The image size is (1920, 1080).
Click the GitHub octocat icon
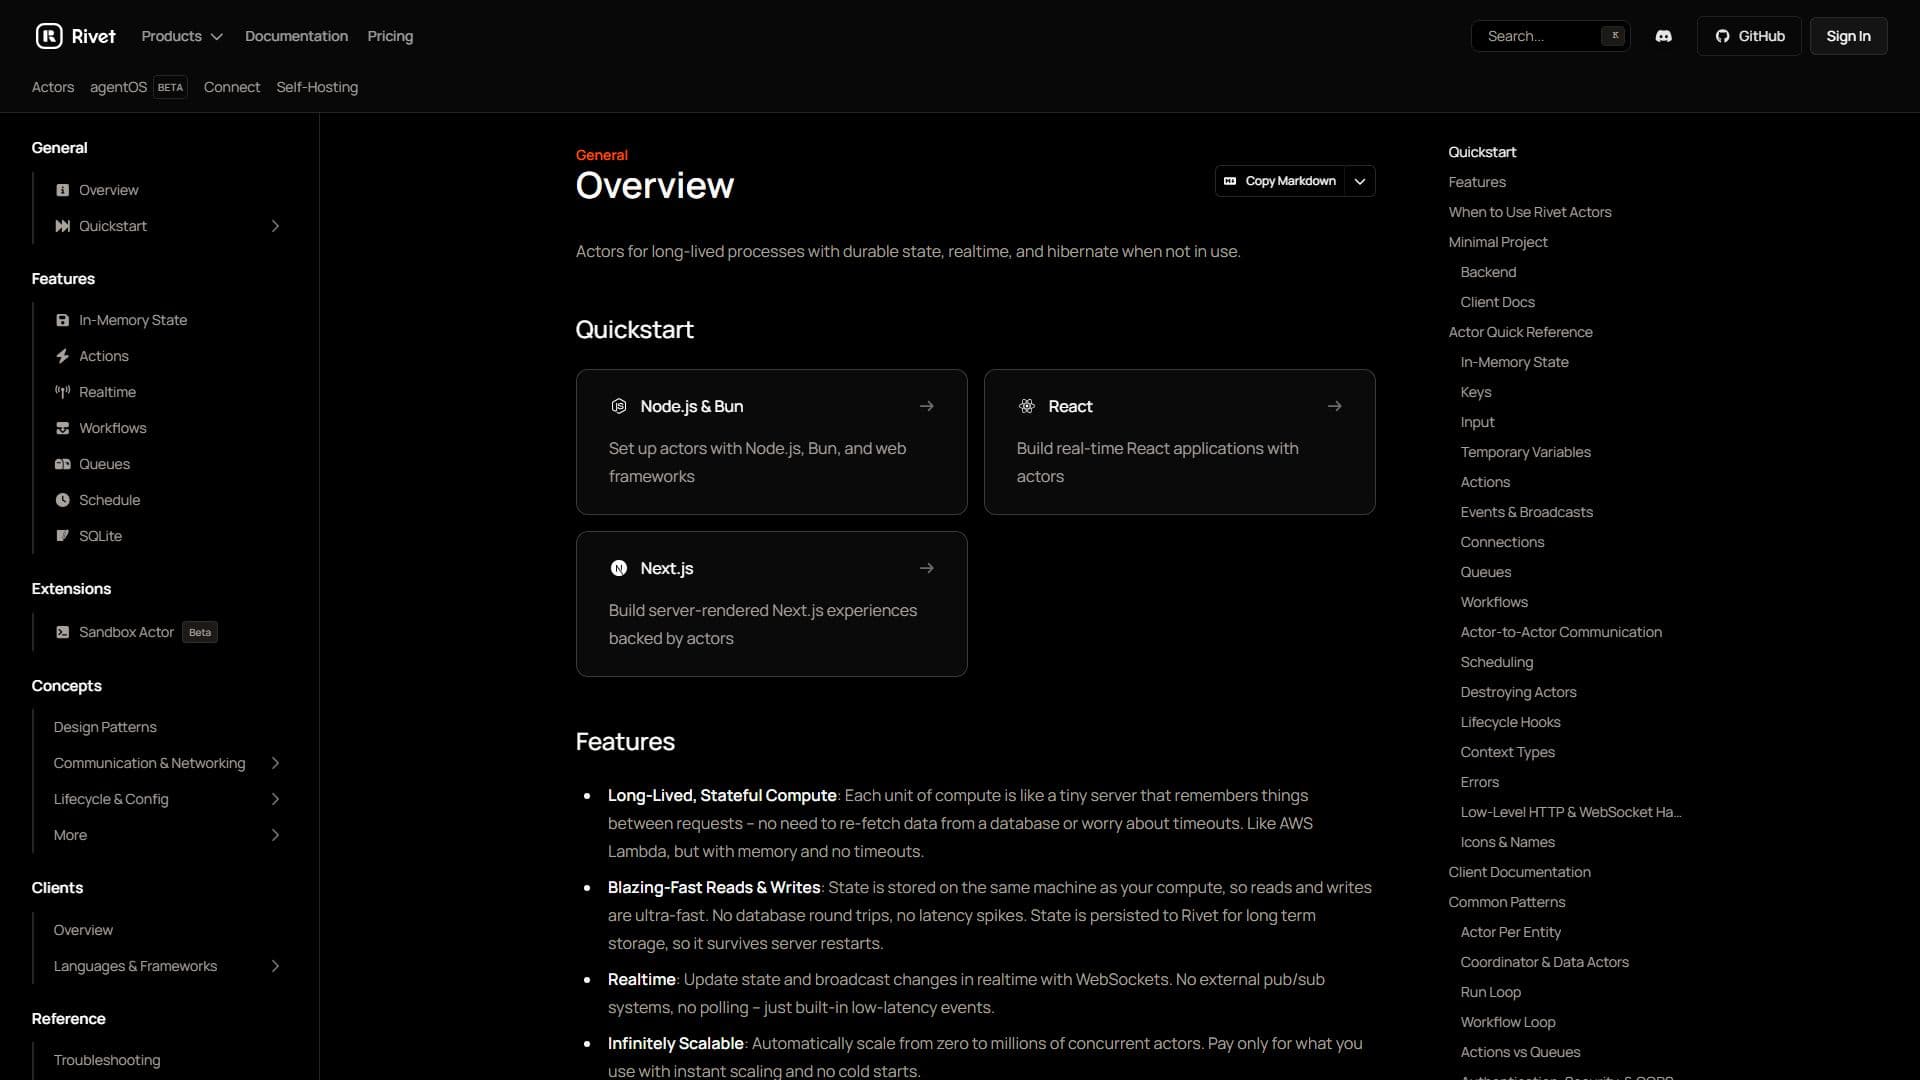1722,36
